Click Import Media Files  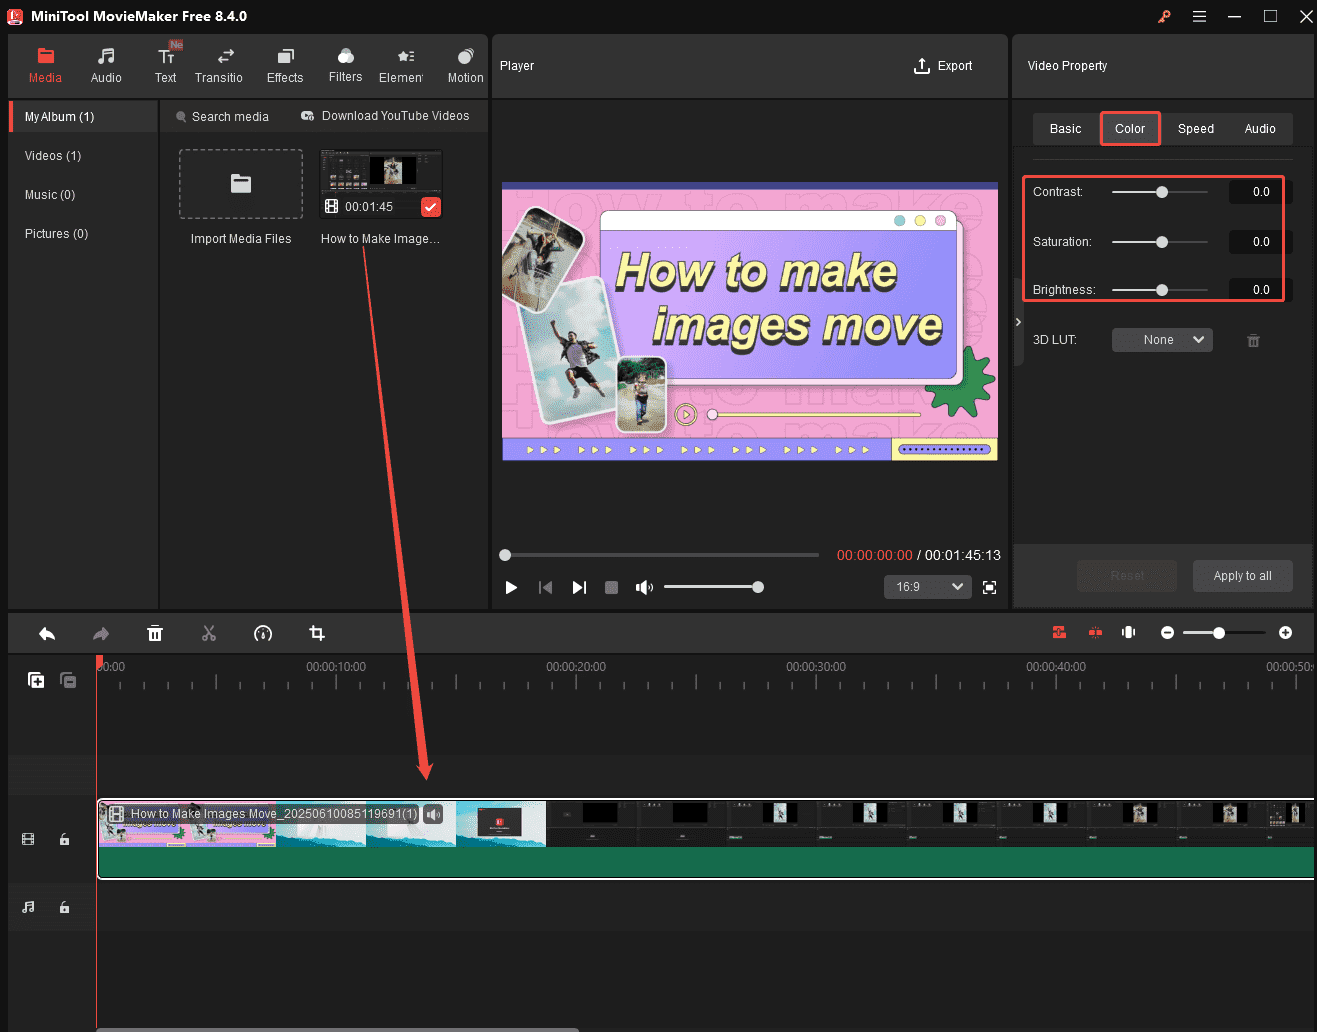(240, 184)
